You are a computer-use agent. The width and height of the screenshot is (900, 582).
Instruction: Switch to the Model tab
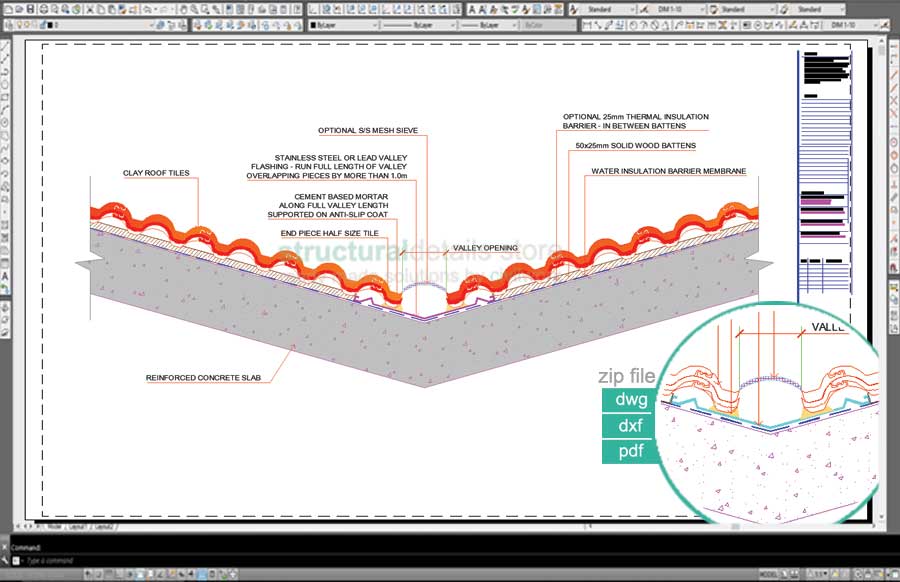point(54,526)
